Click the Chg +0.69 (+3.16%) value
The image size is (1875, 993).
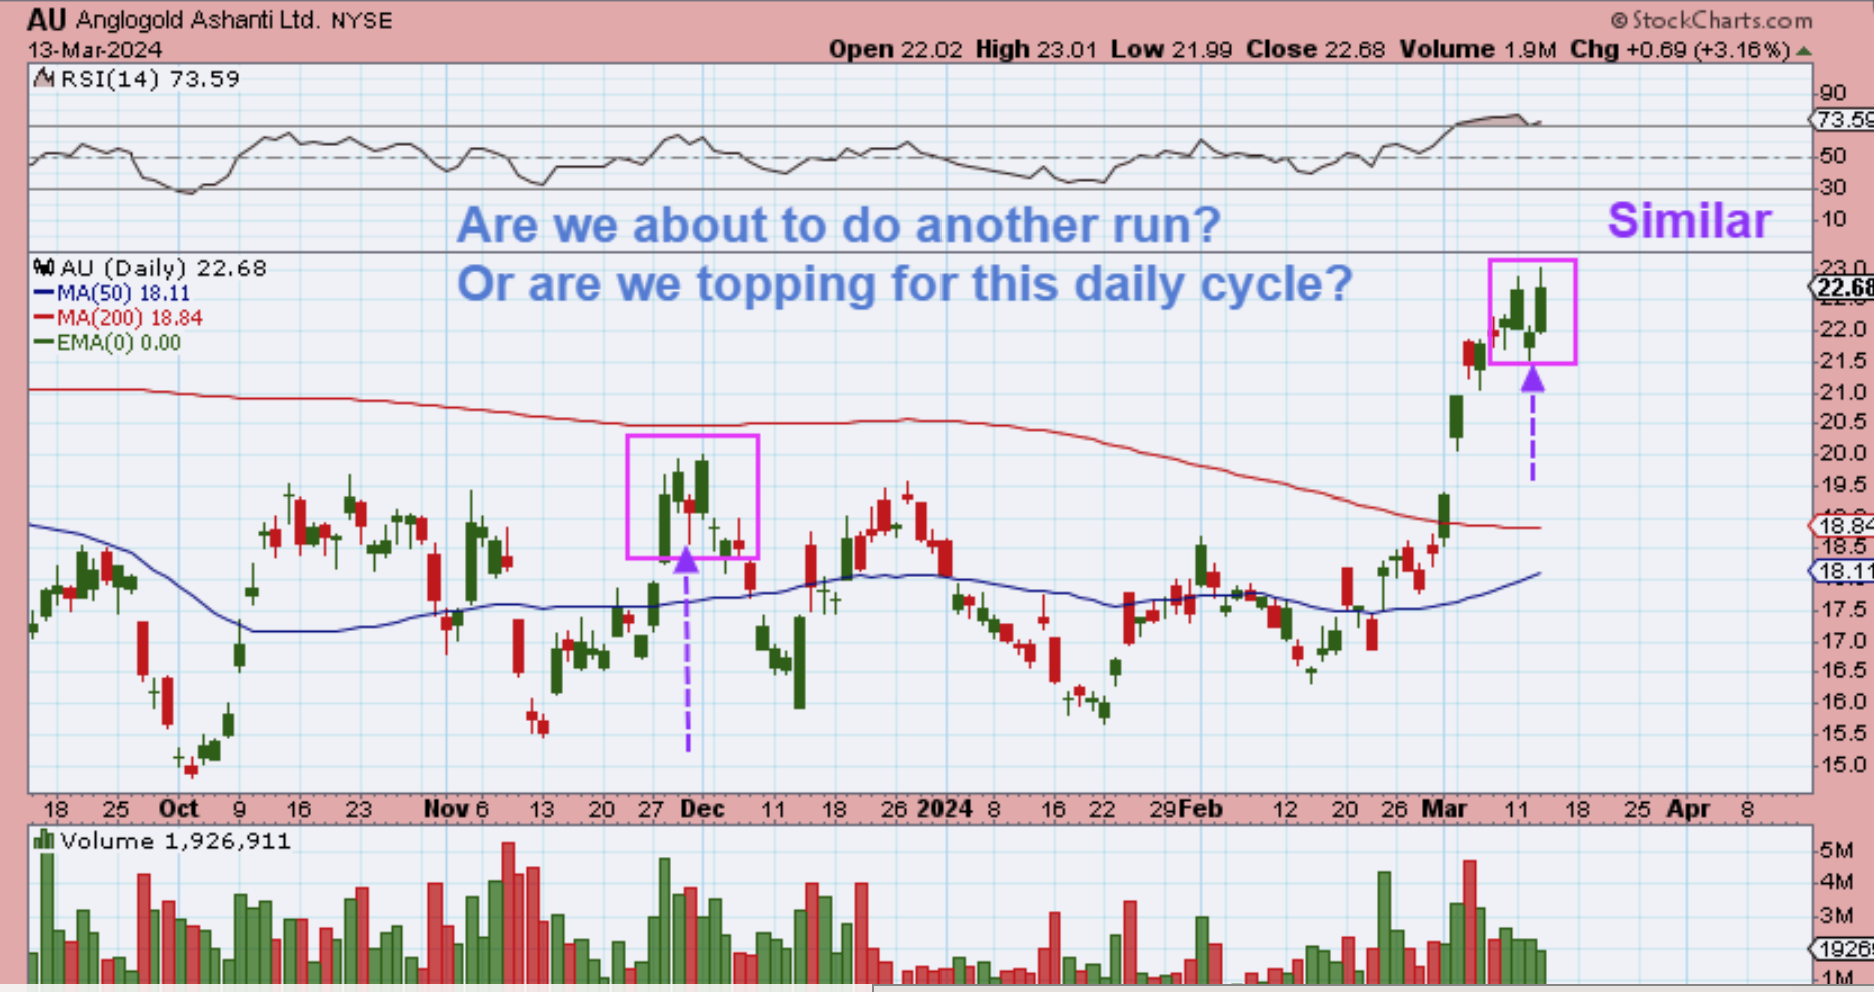(1680, 49)
